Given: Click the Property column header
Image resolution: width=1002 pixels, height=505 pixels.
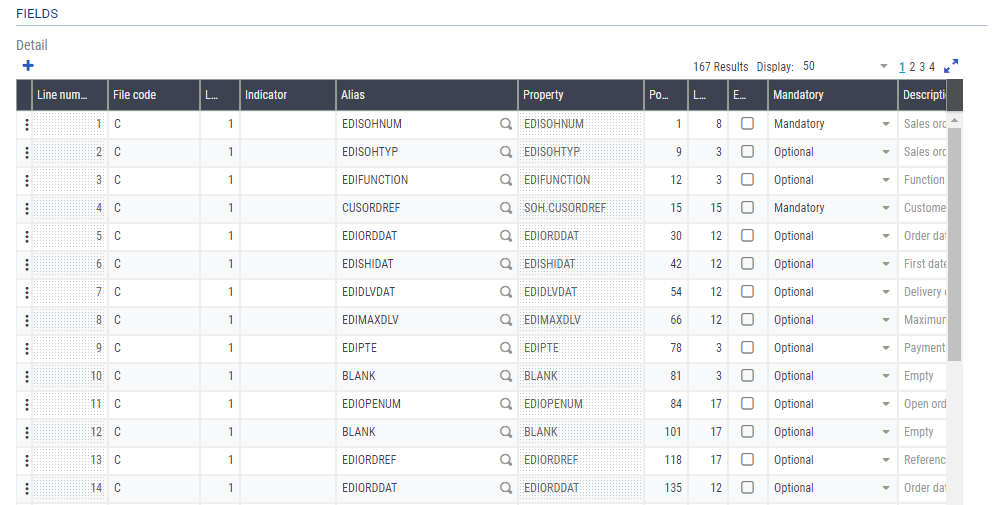Looking at the screenshot, I should (x=580, y=95).
